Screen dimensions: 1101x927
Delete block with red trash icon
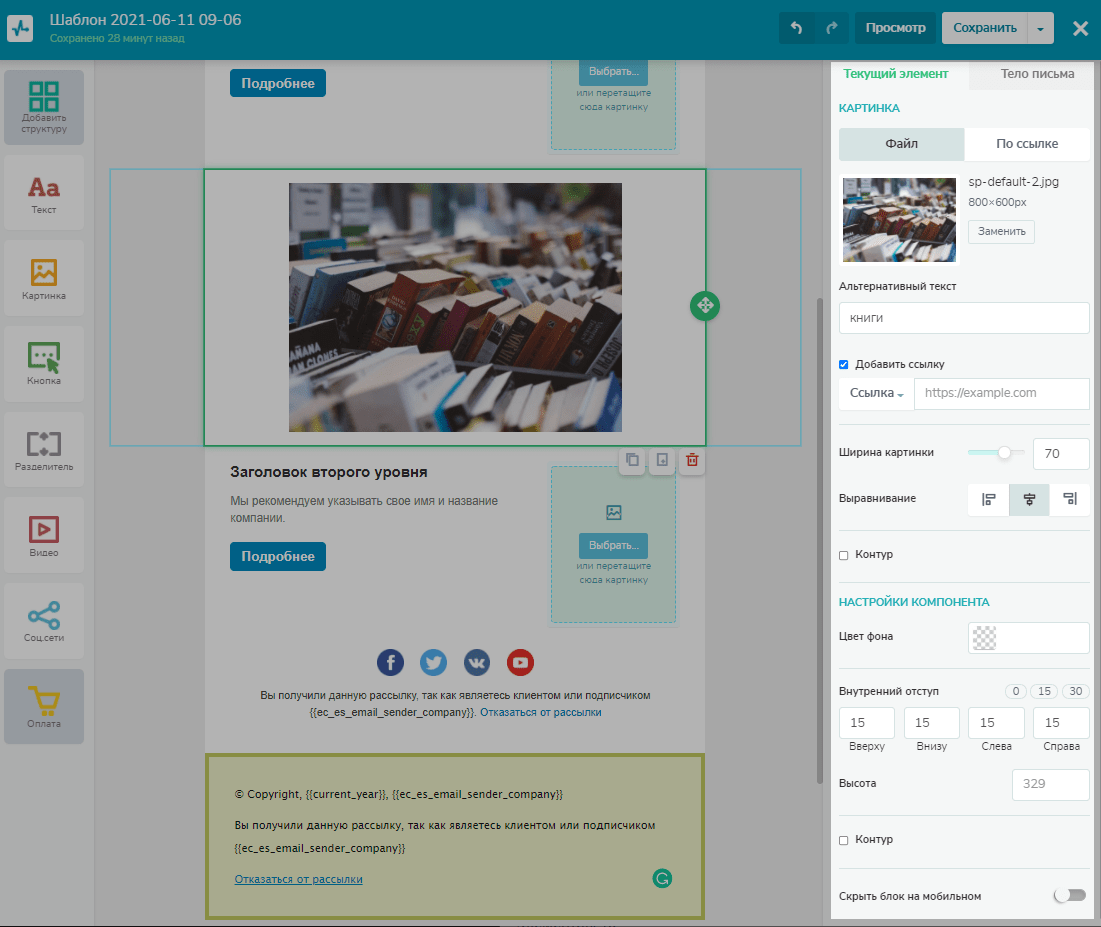(x=691, y=461)
